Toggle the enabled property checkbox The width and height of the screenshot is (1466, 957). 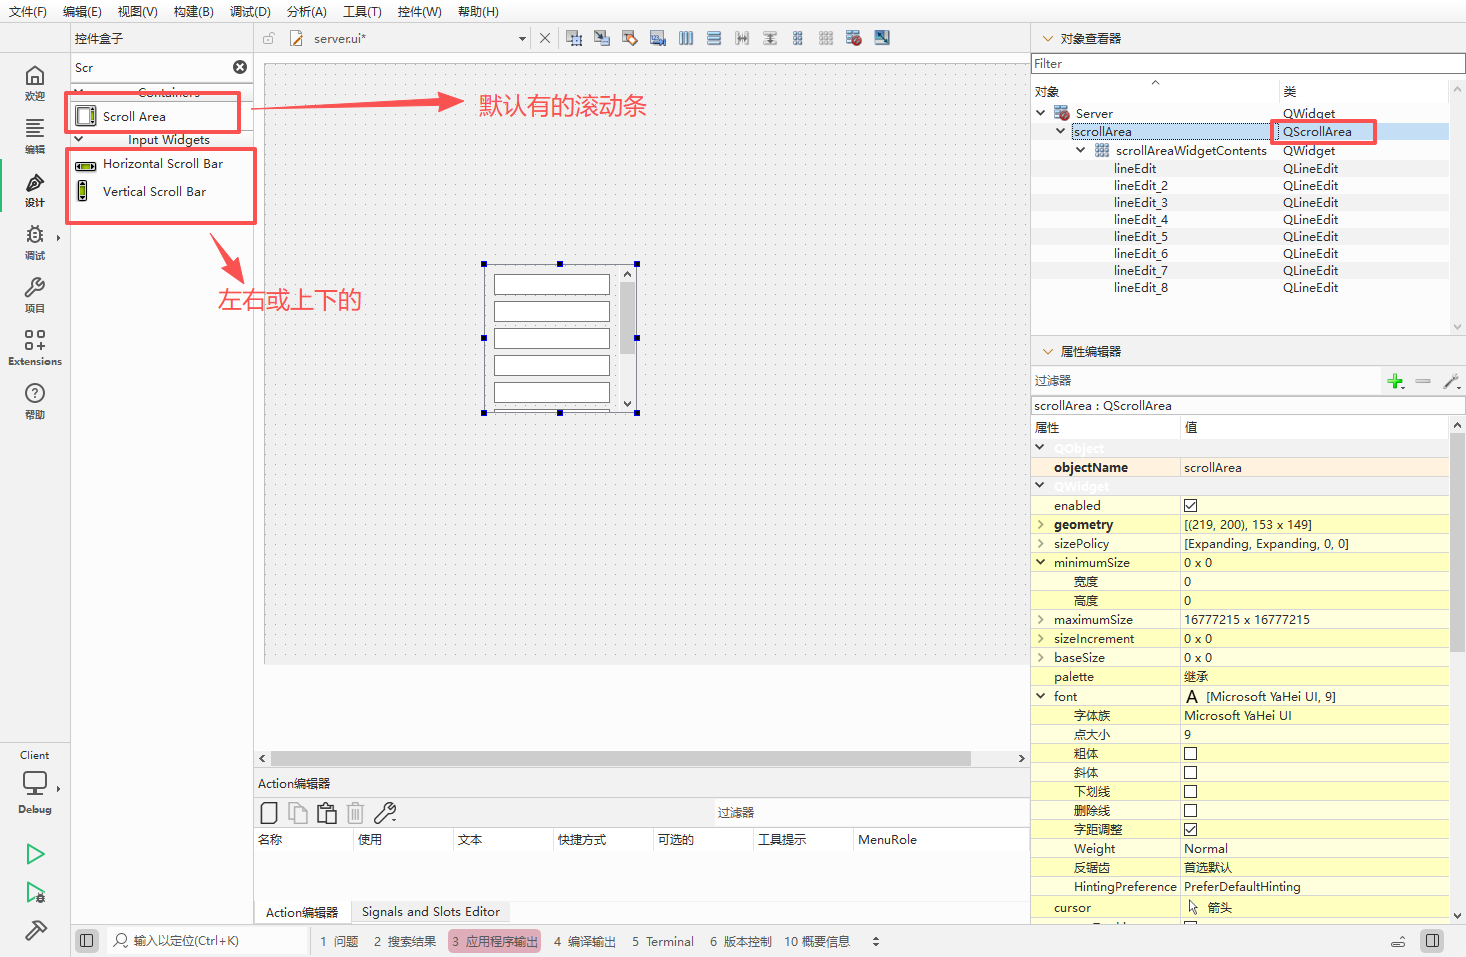click(1190, 505)
